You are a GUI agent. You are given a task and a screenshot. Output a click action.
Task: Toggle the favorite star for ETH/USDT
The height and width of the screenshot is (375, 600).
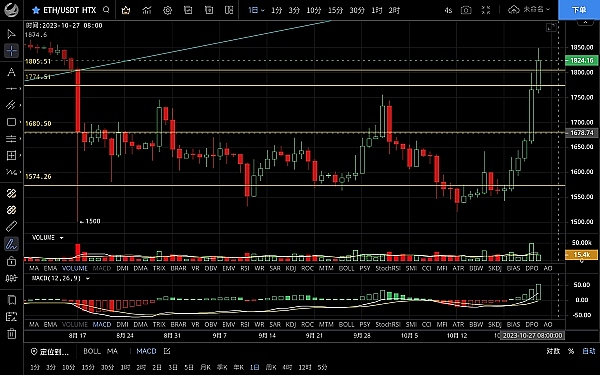coord(36,10)
